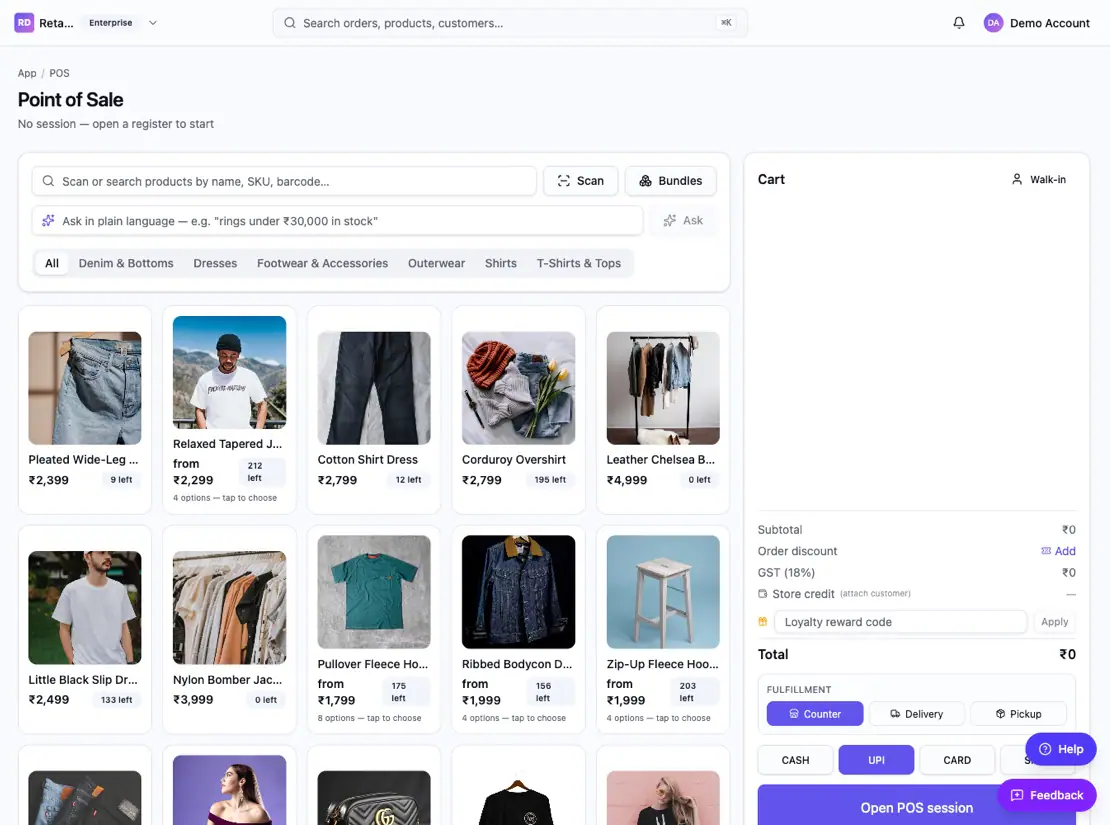Click the Walk-in customer button
The width and height of the screenshot is (1110, 825).
click(x=1039, y=179)
